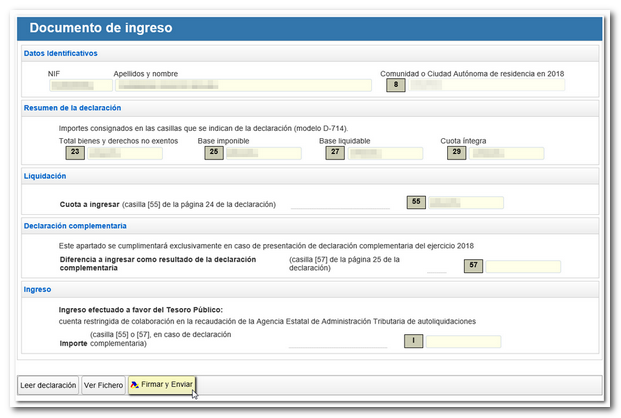Click the box number 8 label
Image resolution: width=621 pixels, height=418 pixels.
396,85
